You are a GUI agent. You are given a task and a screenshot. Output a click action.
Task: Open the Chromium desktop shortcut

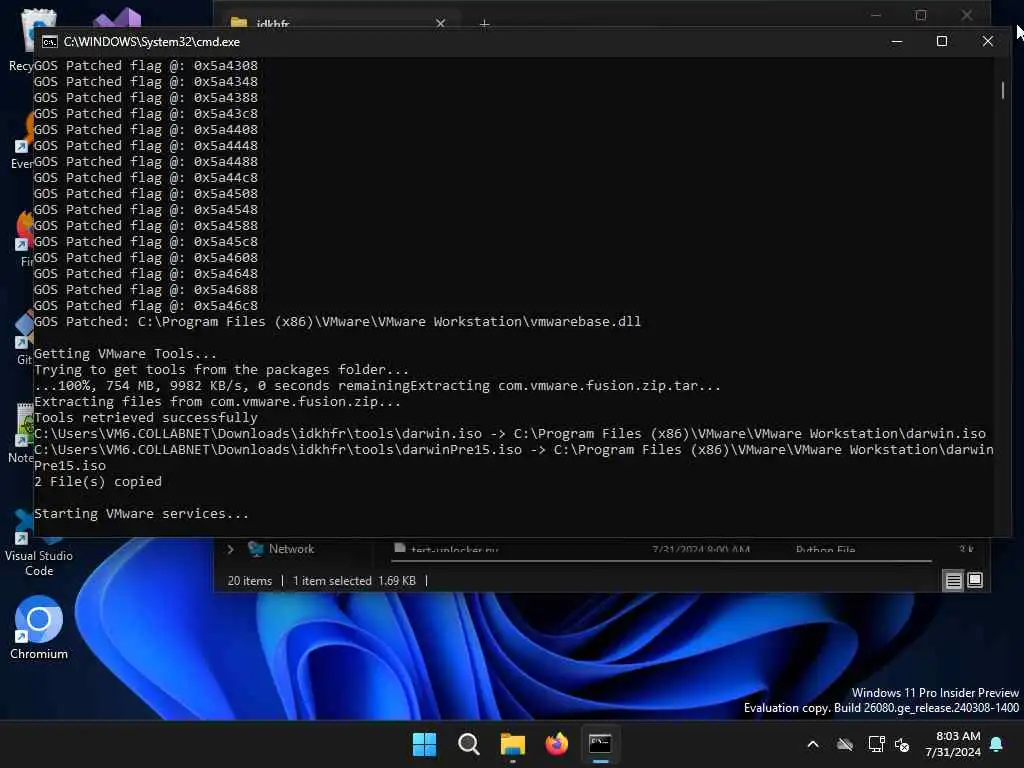tap(39, 627)
